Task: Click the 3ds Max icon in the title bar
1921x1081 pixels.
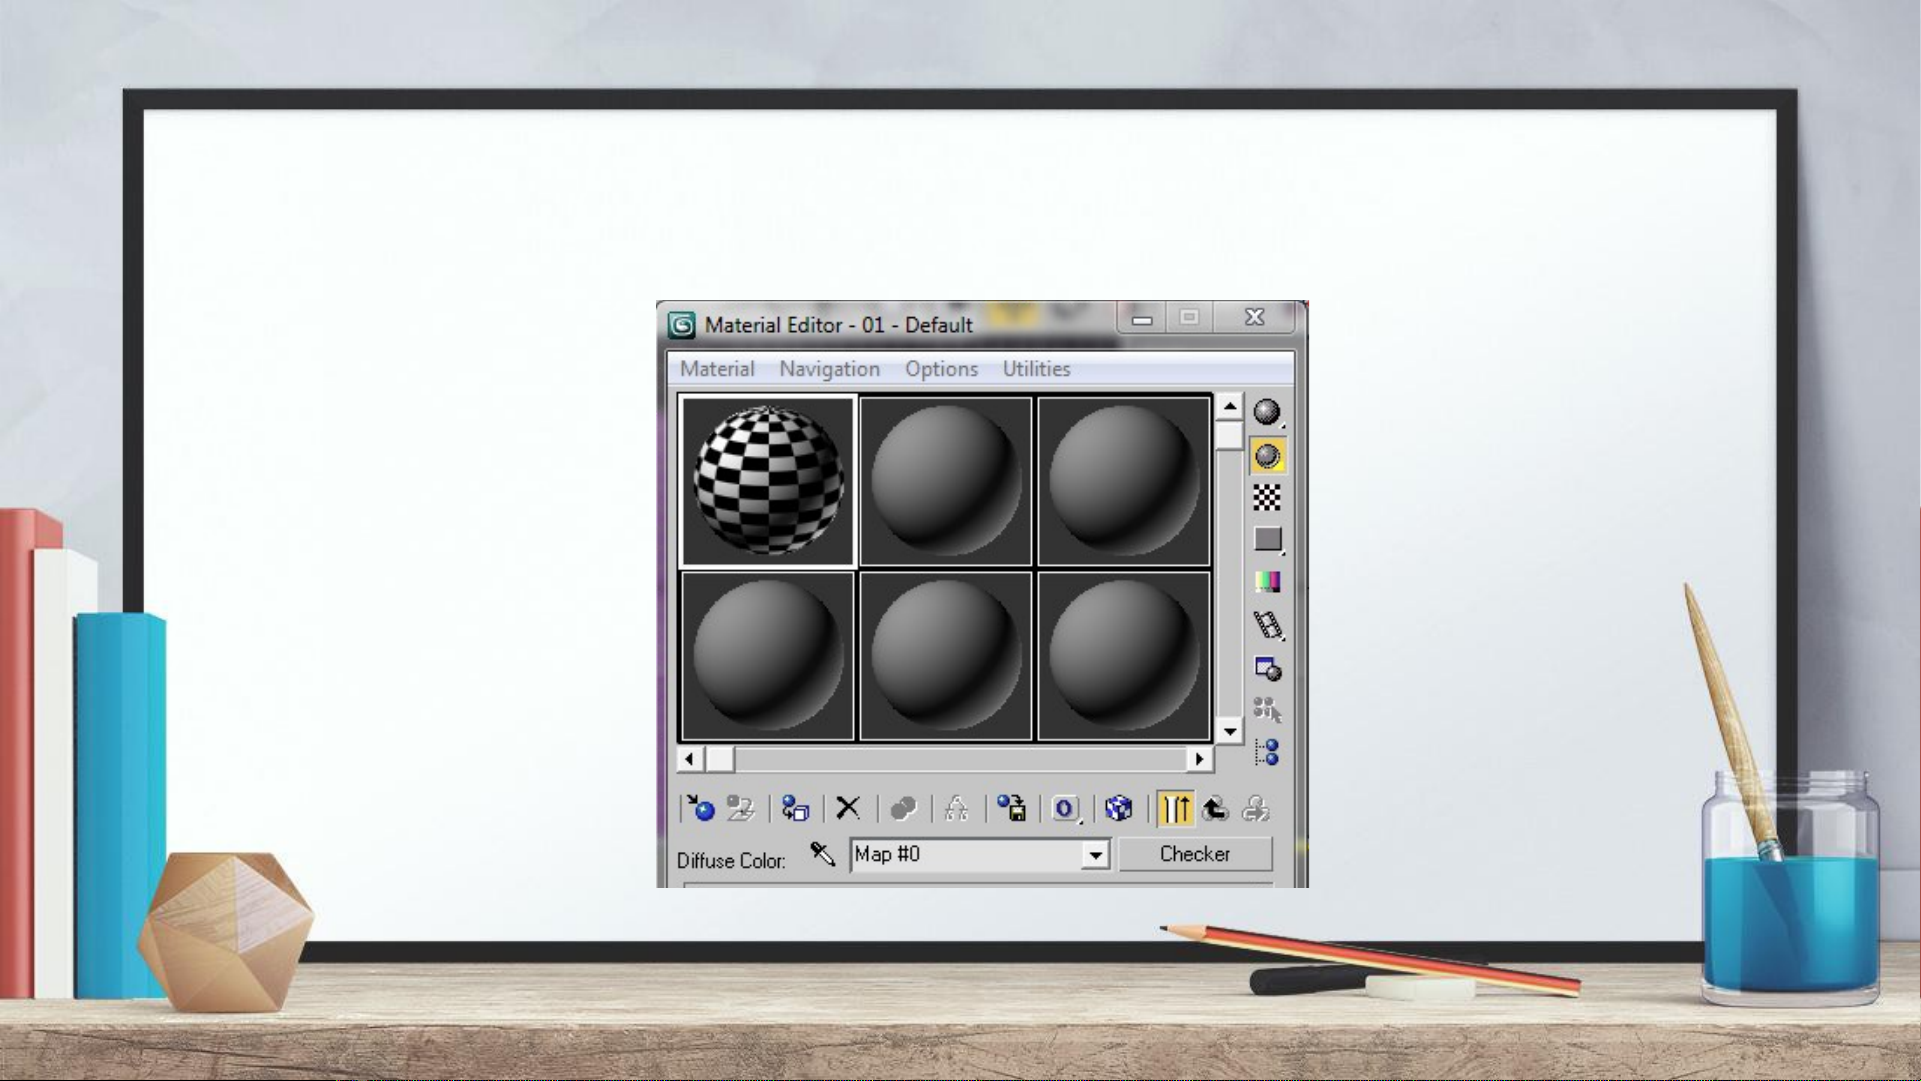Action: point(681,325)
